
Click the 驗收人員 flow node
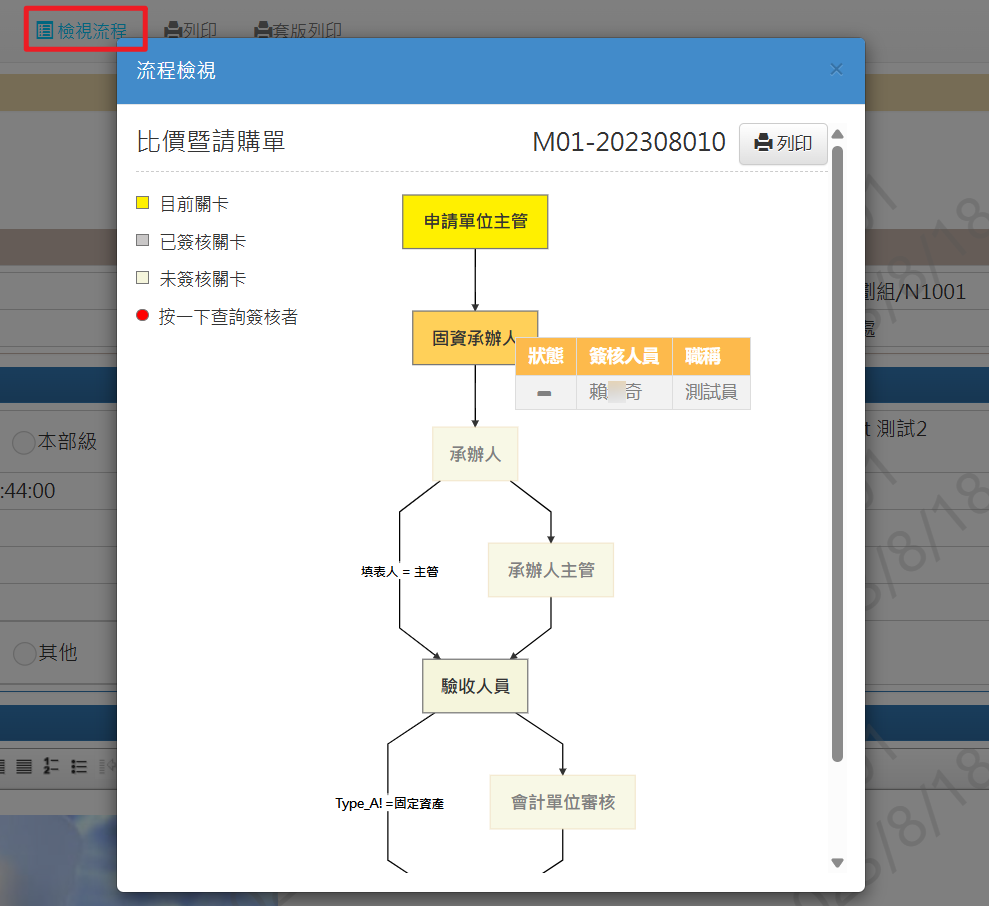point(475,686)
